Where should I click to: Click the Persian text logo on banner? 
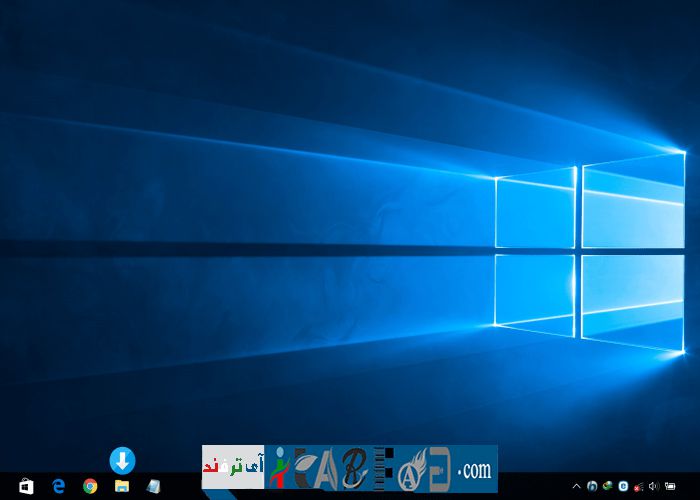click(232, 468)
